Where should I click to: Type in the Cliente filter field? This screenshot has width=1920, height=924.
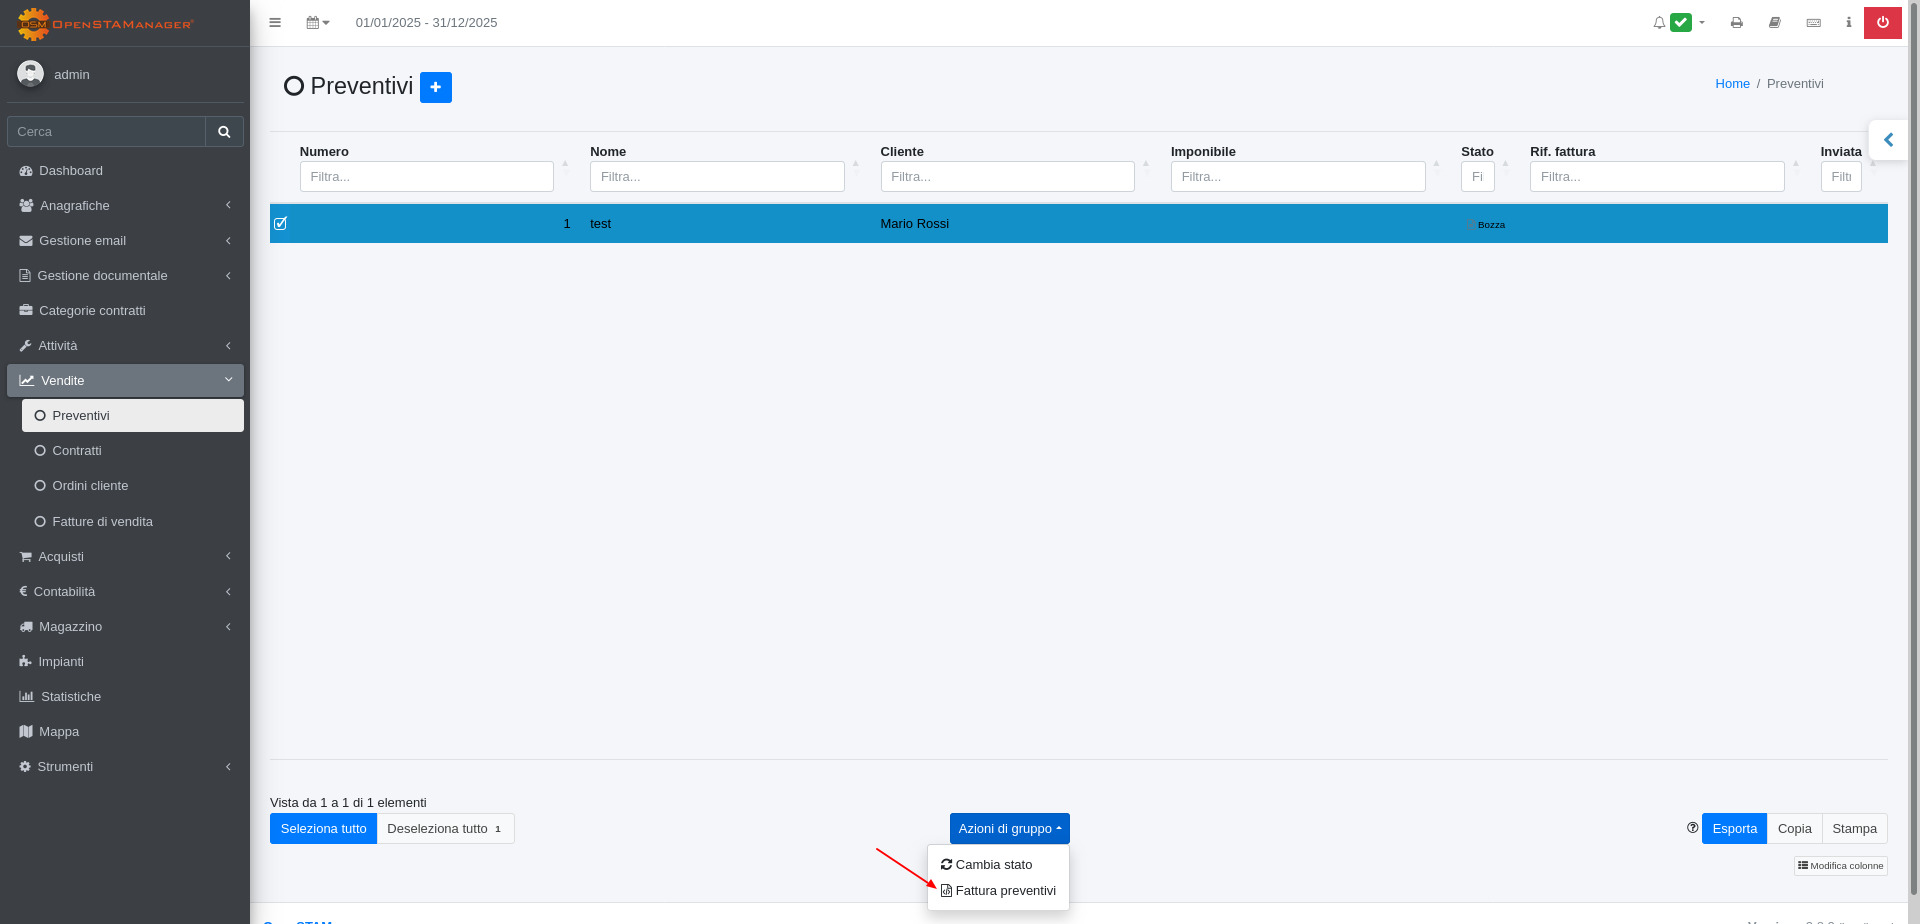coord(1006,177)
